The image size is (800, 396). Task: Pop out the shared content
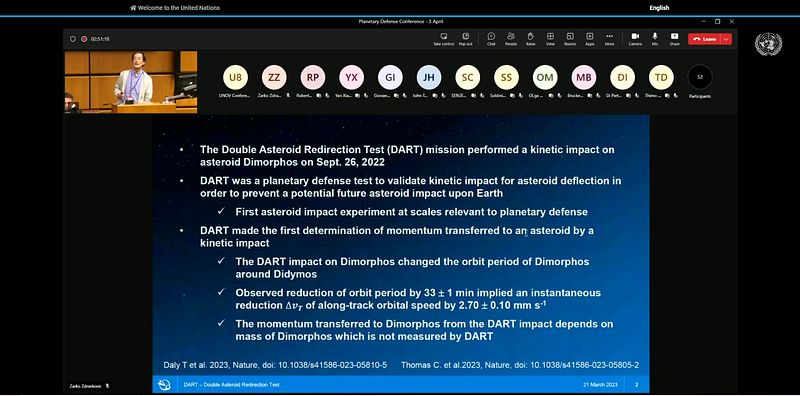point(465,39)
